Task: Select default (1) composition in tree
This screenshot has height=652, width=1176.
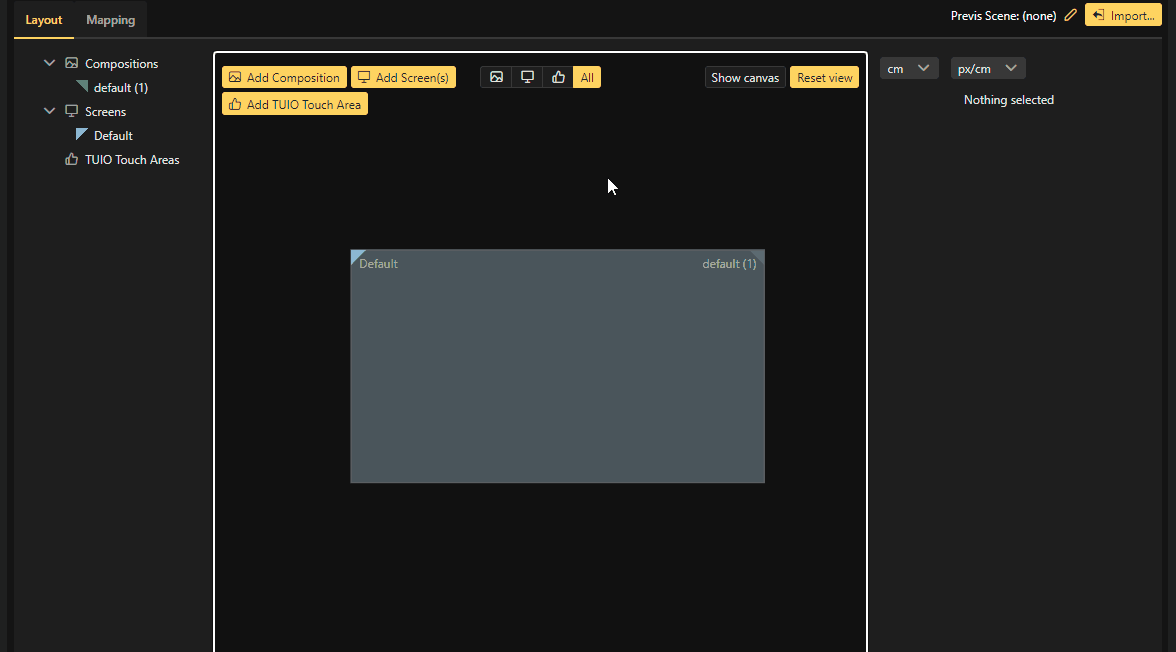Action: coord(120,87)
